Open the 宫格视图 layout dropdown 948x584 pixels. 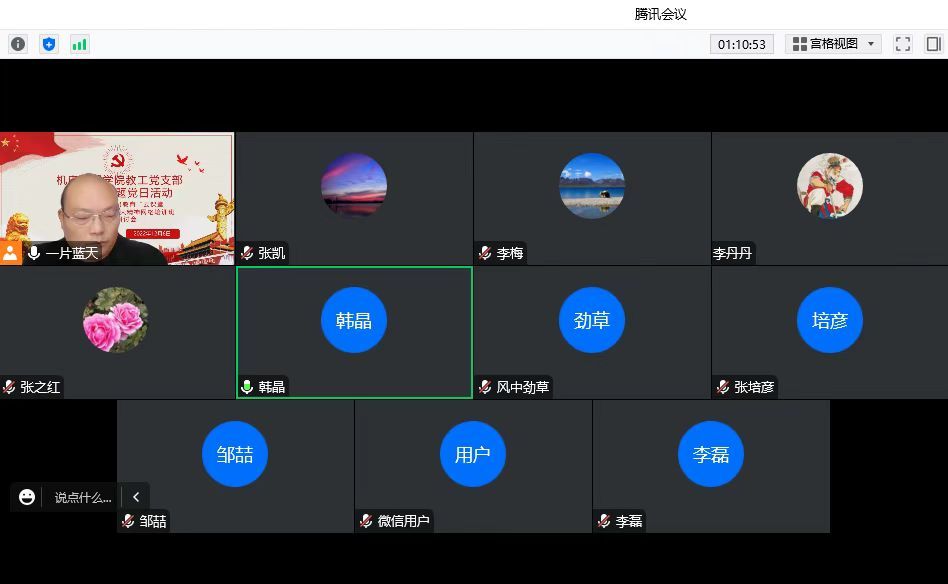pos(872,44)
